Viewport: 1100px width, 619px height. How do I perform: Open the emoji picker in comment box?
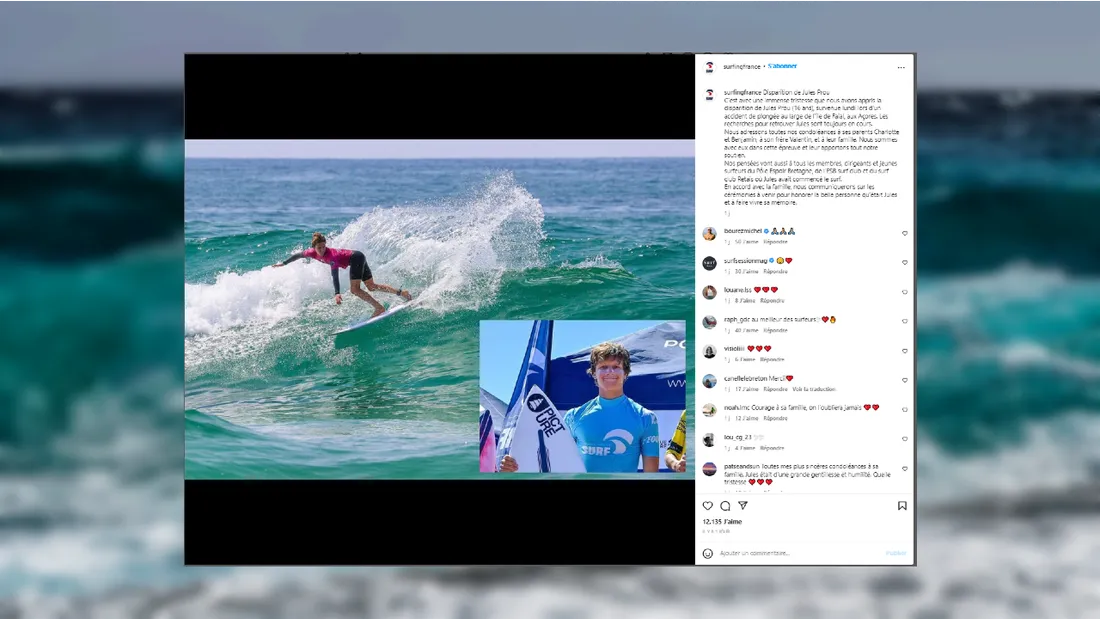click(708, 553)
